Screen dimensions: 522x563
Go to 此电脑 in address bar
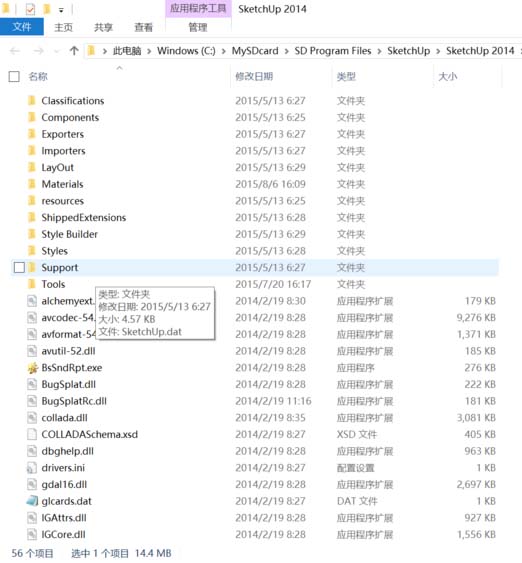pyautogui.click(x=127, y=51)
